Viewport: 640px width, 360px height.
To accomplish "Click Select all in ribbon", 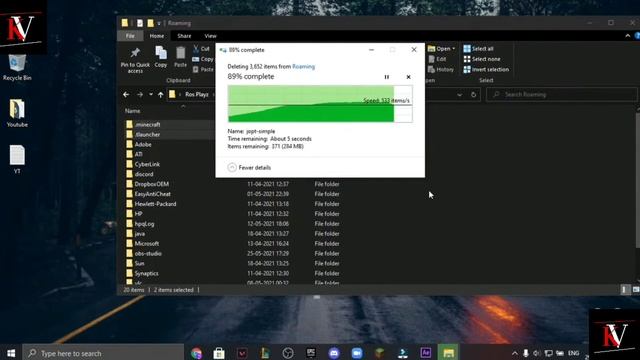I will 478,49.
